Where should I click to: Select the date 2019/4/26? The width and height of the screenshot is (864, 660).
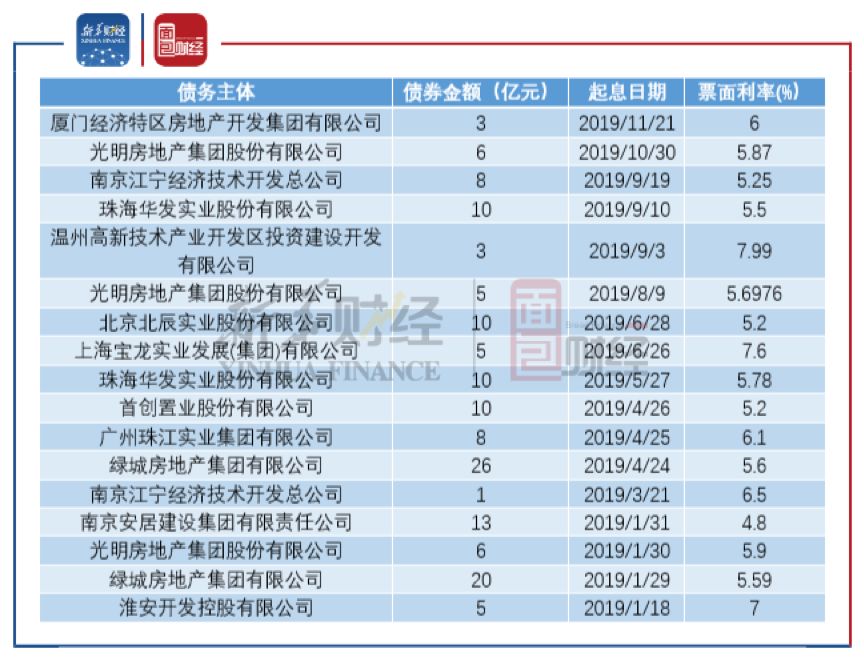click(x=627, y=408)
